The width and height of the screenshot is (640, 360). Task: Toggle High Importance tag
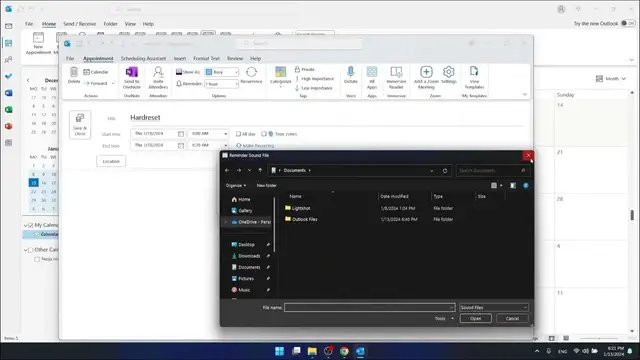tap(315, 79)
